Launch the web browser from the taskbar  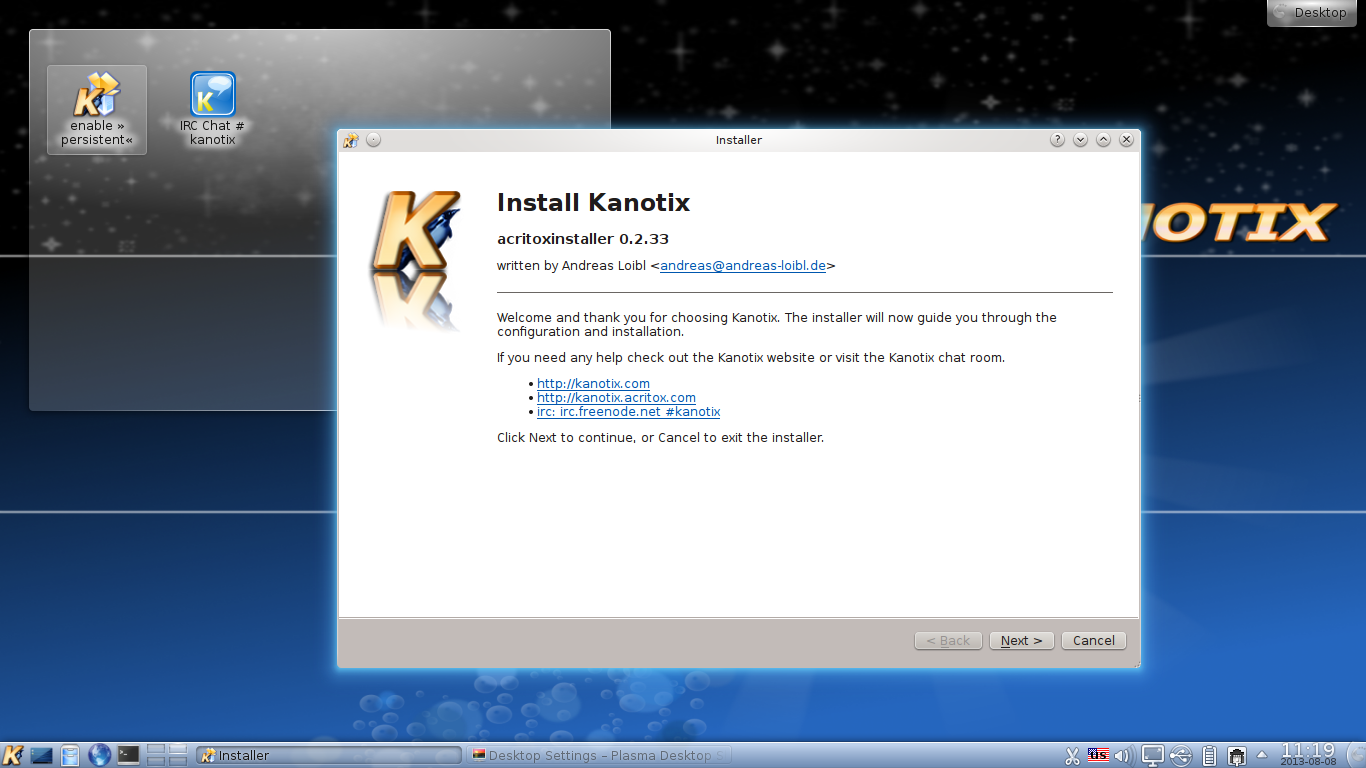99,755
